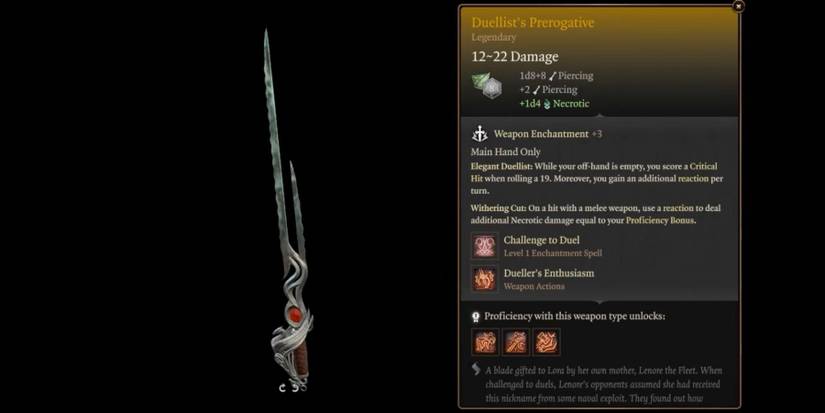This screenshot has width=825, height=413.
Task: Click the green d8 damage dice icon
Action: click(487, 86)
